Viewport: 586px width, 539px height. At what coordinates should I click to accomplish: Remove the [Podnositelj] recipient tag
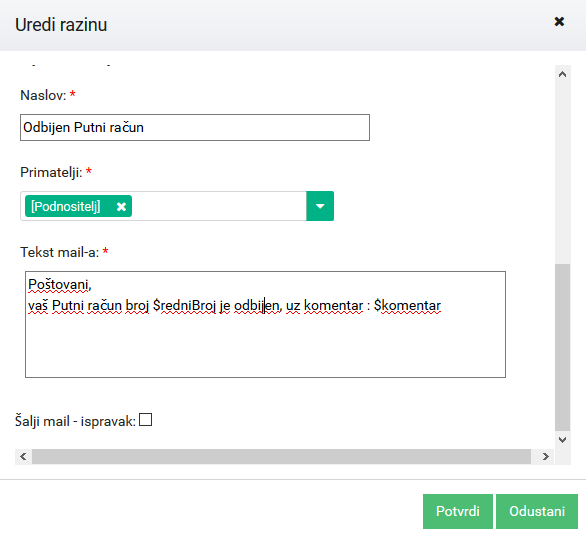[121, 207]
